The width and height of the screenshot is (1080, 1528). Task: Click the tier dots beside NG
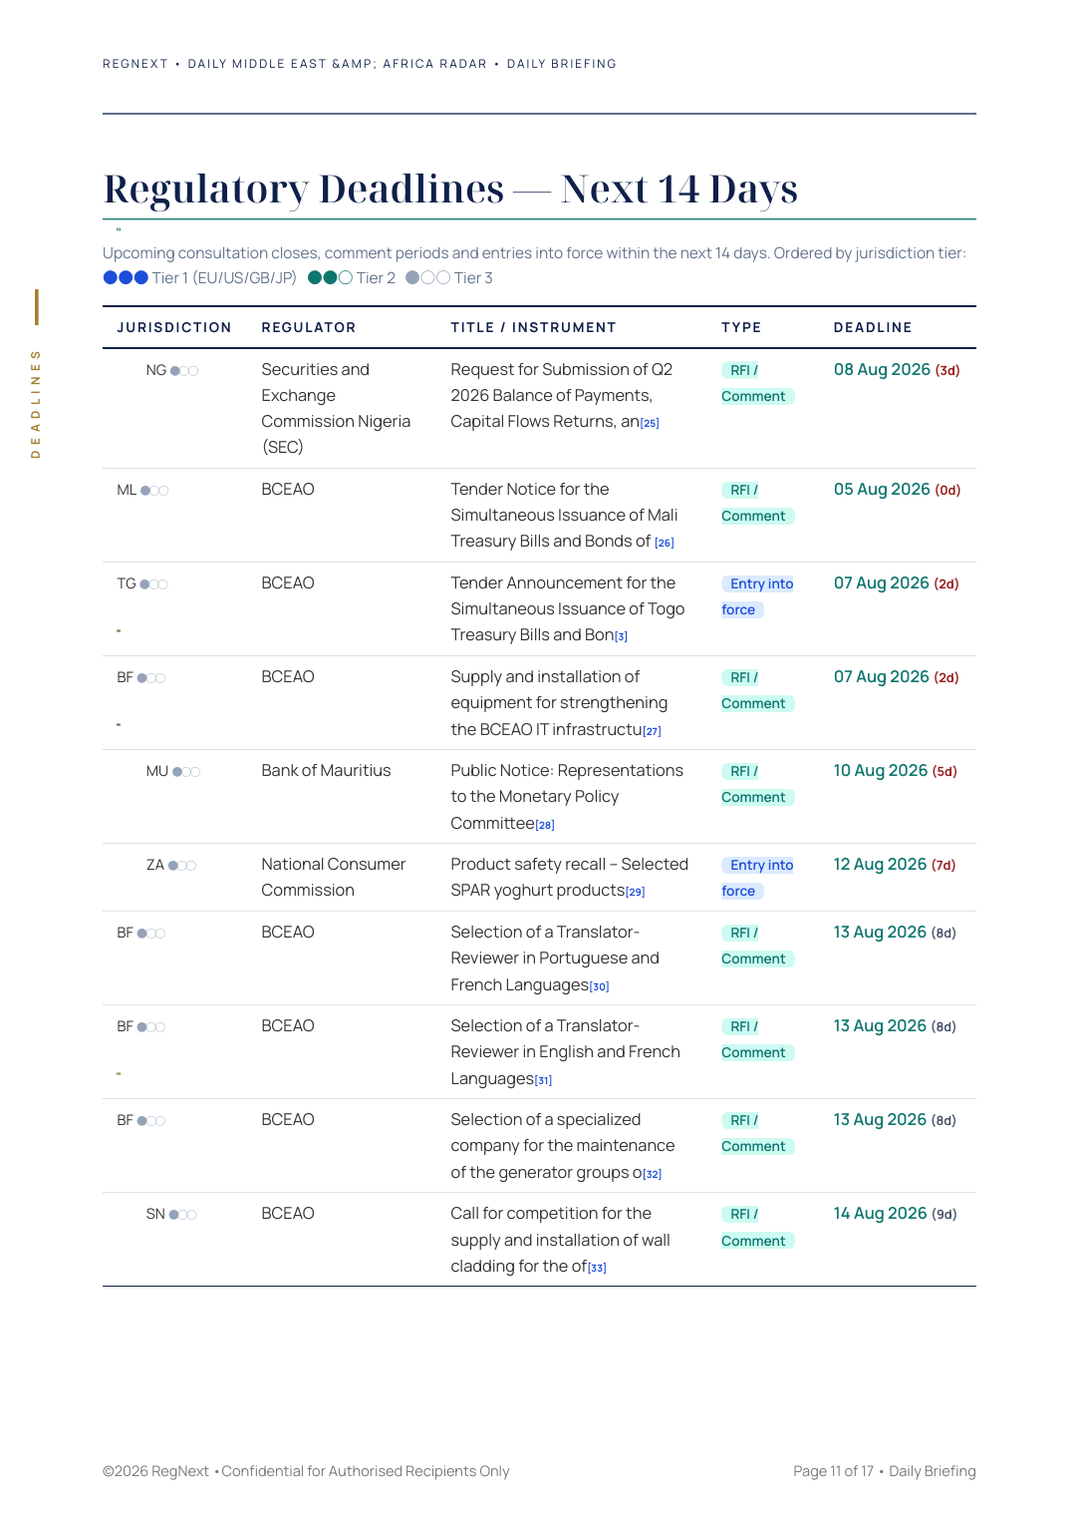184,371
